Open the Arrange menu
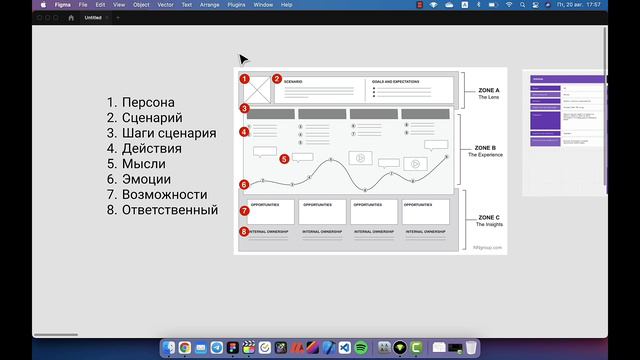Screen dimensions: 640x360 (x=209, y=5)
